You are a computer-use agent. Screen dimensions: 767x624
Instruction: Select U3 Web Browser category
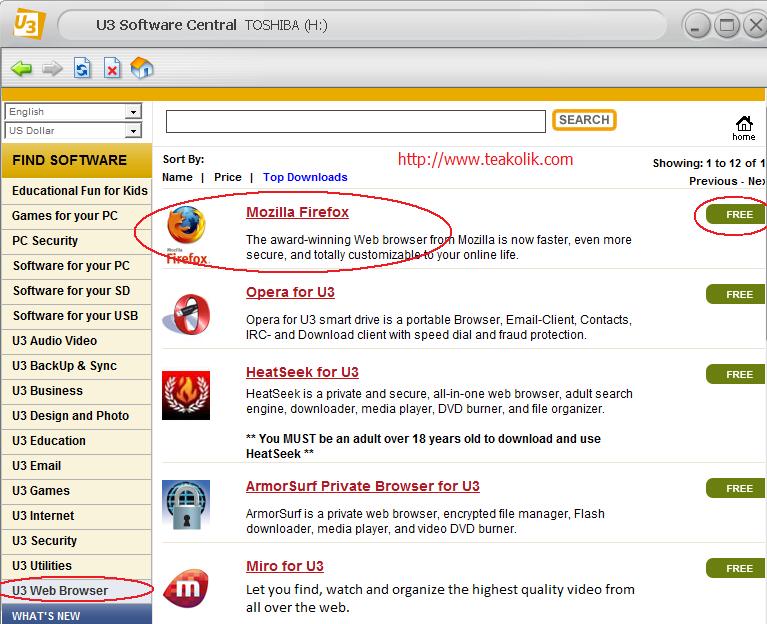tap(77, 591)
